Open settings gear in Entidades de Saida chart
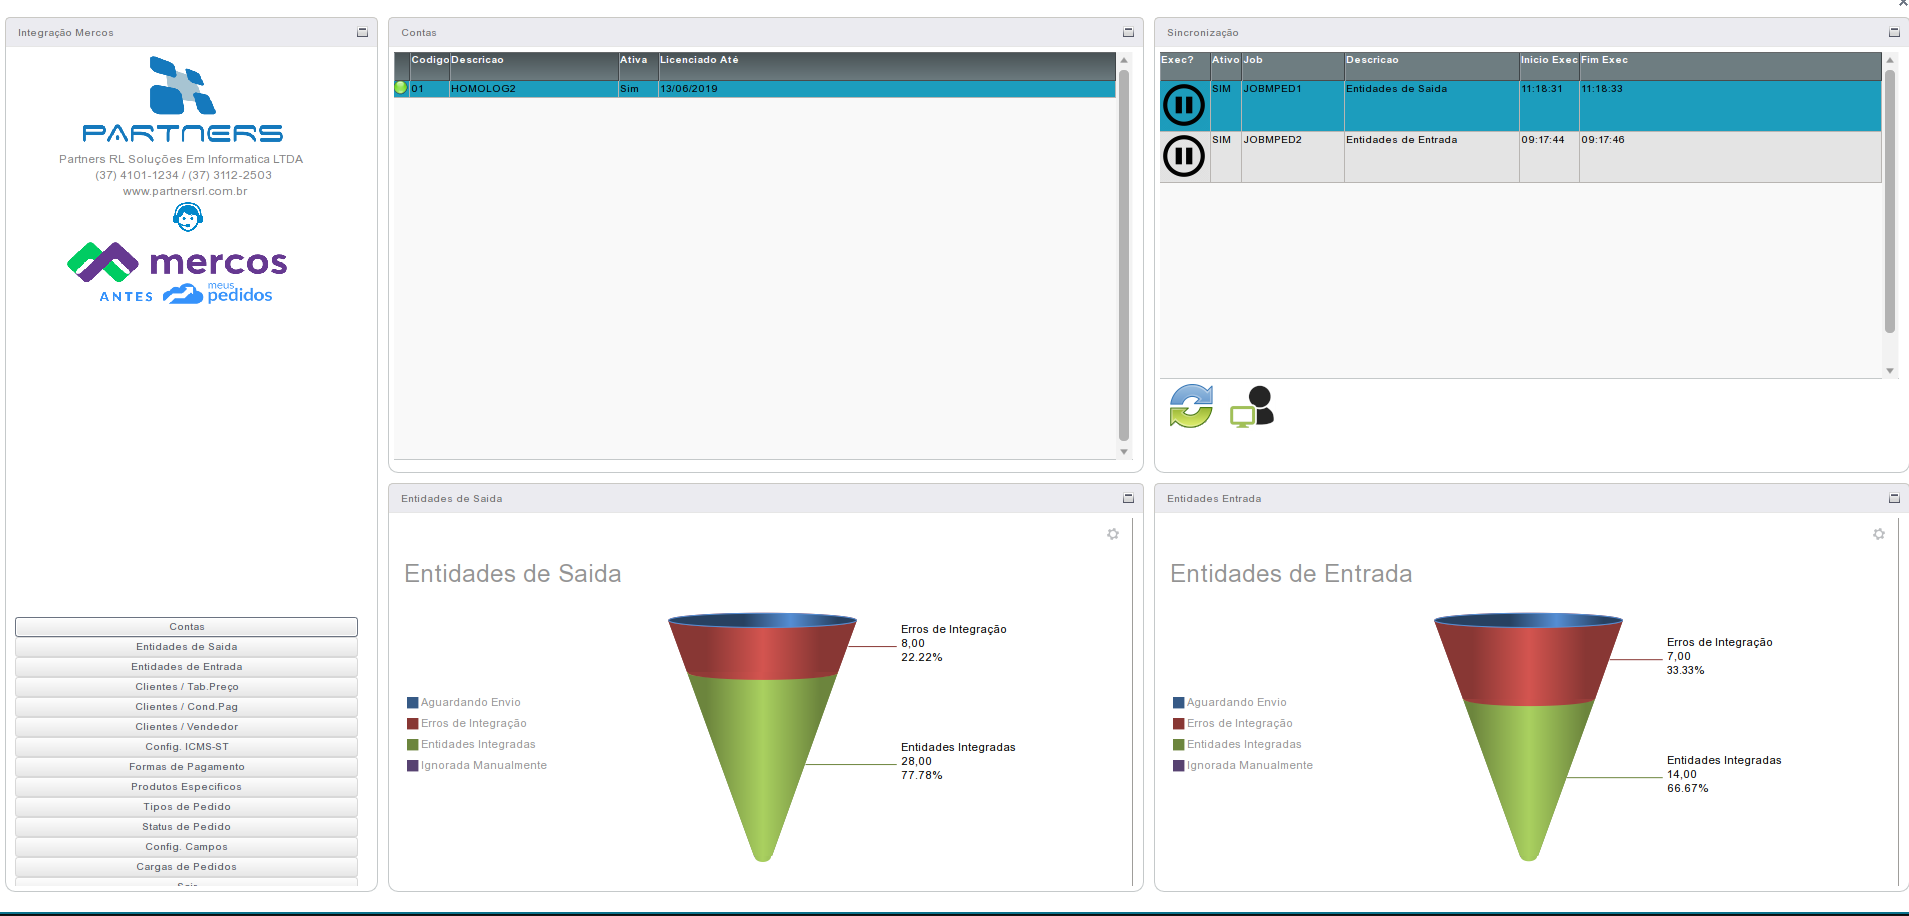This screenshot has height=916, width=1909. click(1112, 534)
